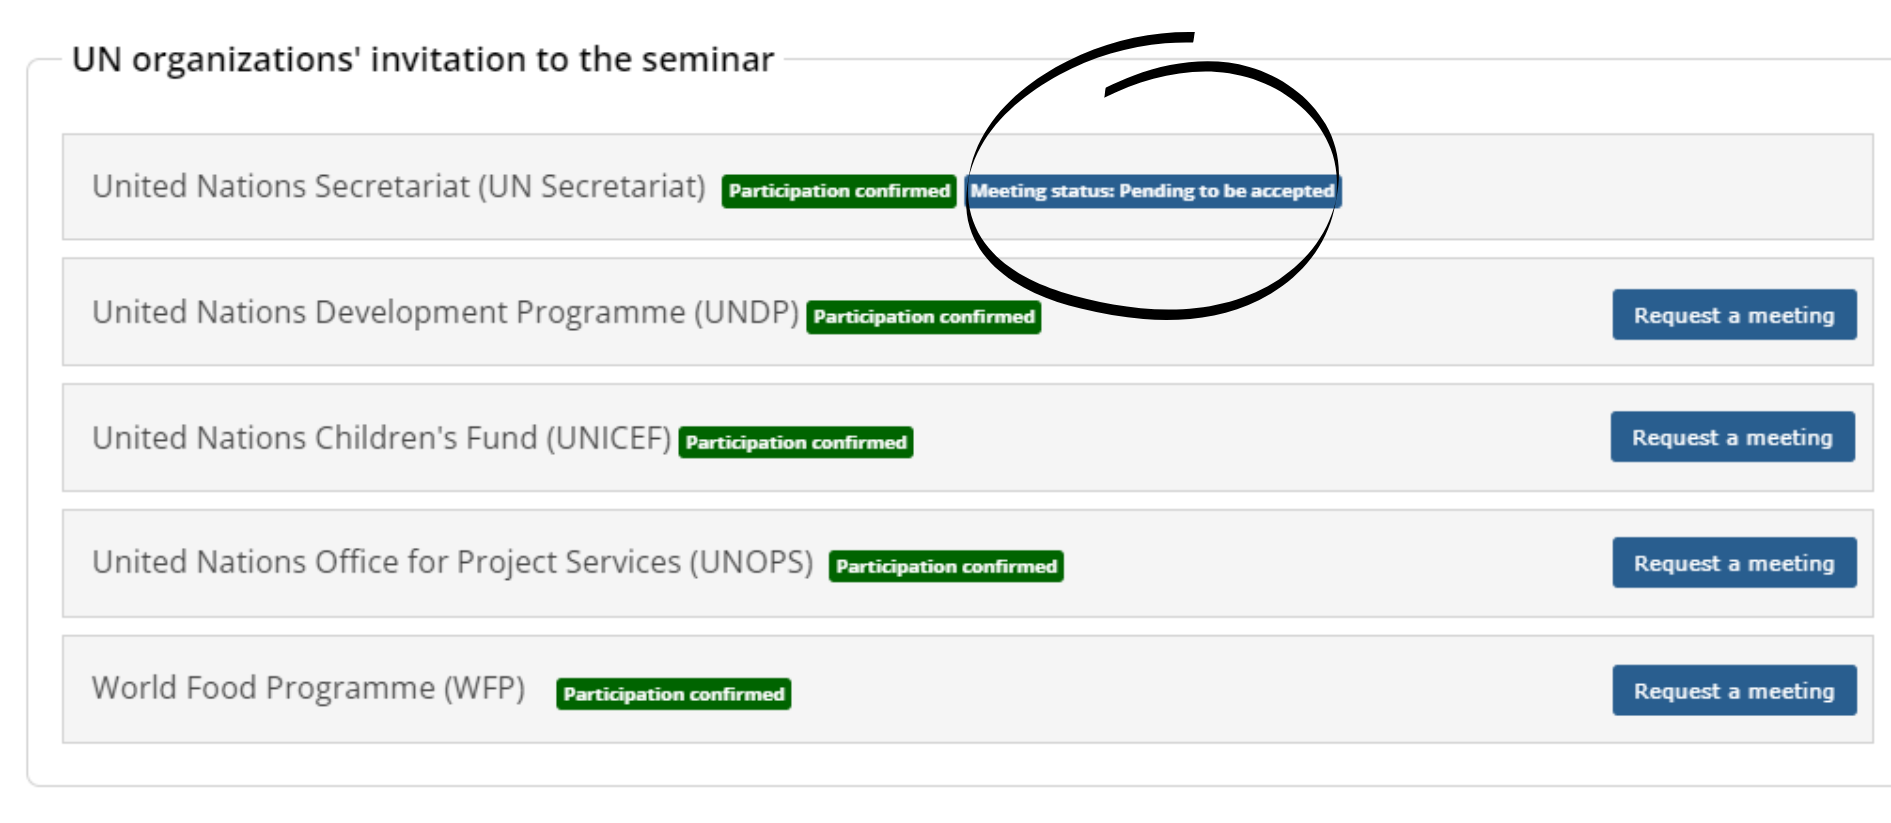Click the Meeting status: Pending to be accepted badge
Viewport: 1891px width, 823px height.
(x=1152, y=191)
